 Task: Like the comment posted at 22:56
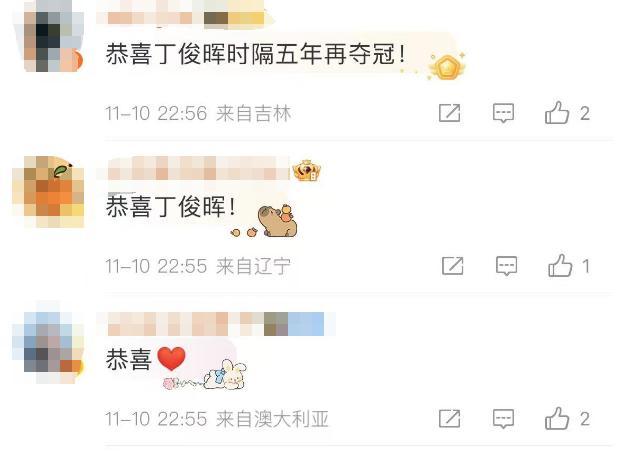pyautogui.click(x=557, y=113)
